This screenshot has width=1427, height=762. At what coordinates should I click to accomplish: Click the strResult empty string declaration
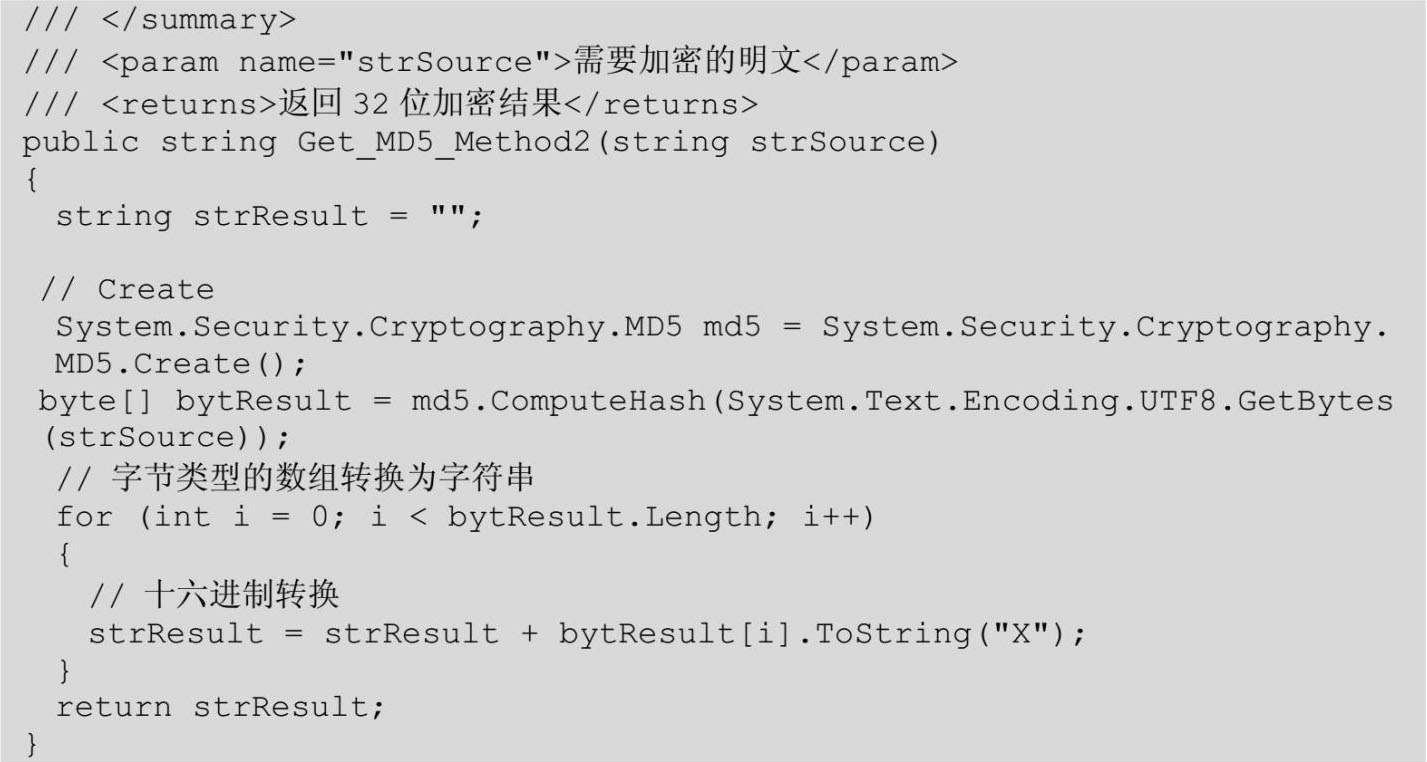269,216
